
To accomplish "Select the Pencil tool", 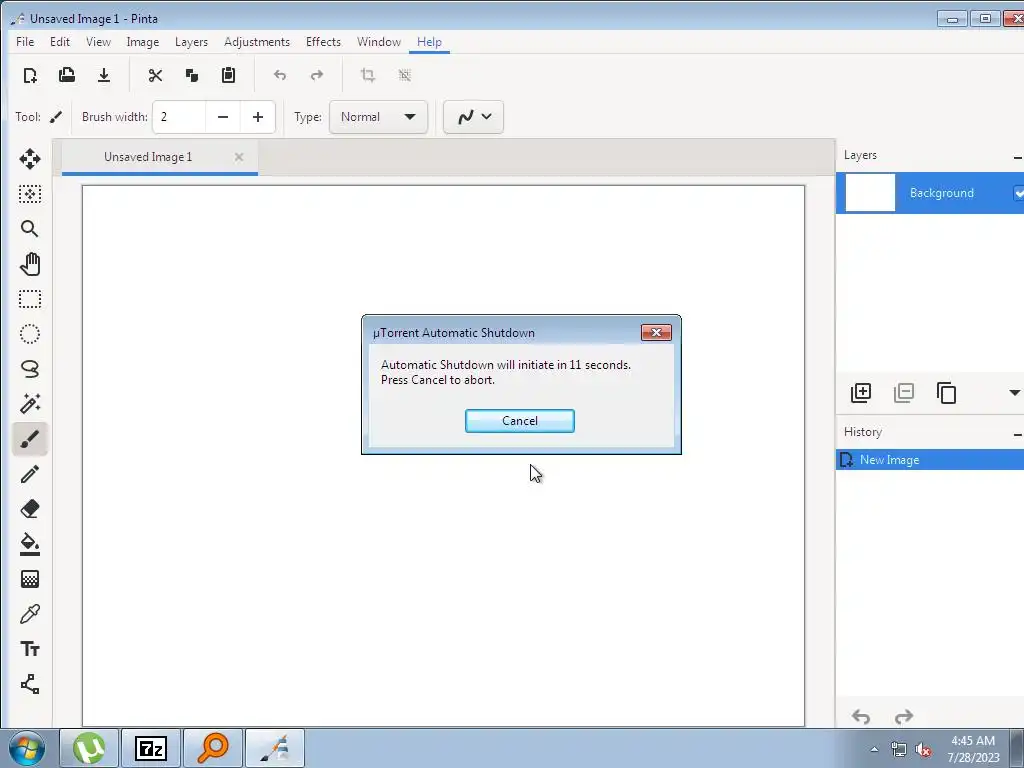I will [30, 474].
